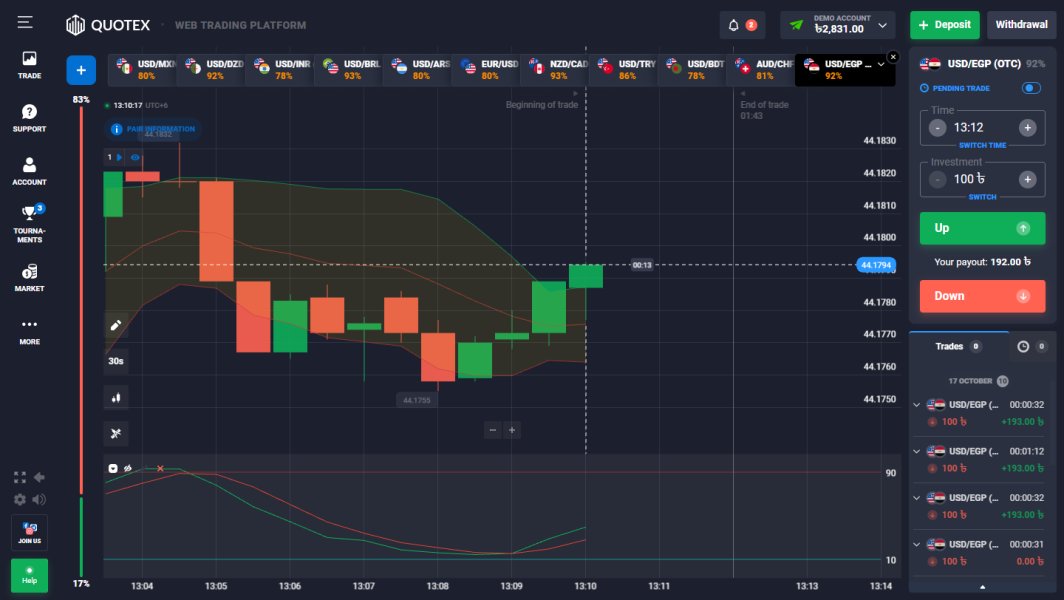Click the back arrow icon near settings
This screenshot has height=600, width=1064.
(x=39, y=477)
